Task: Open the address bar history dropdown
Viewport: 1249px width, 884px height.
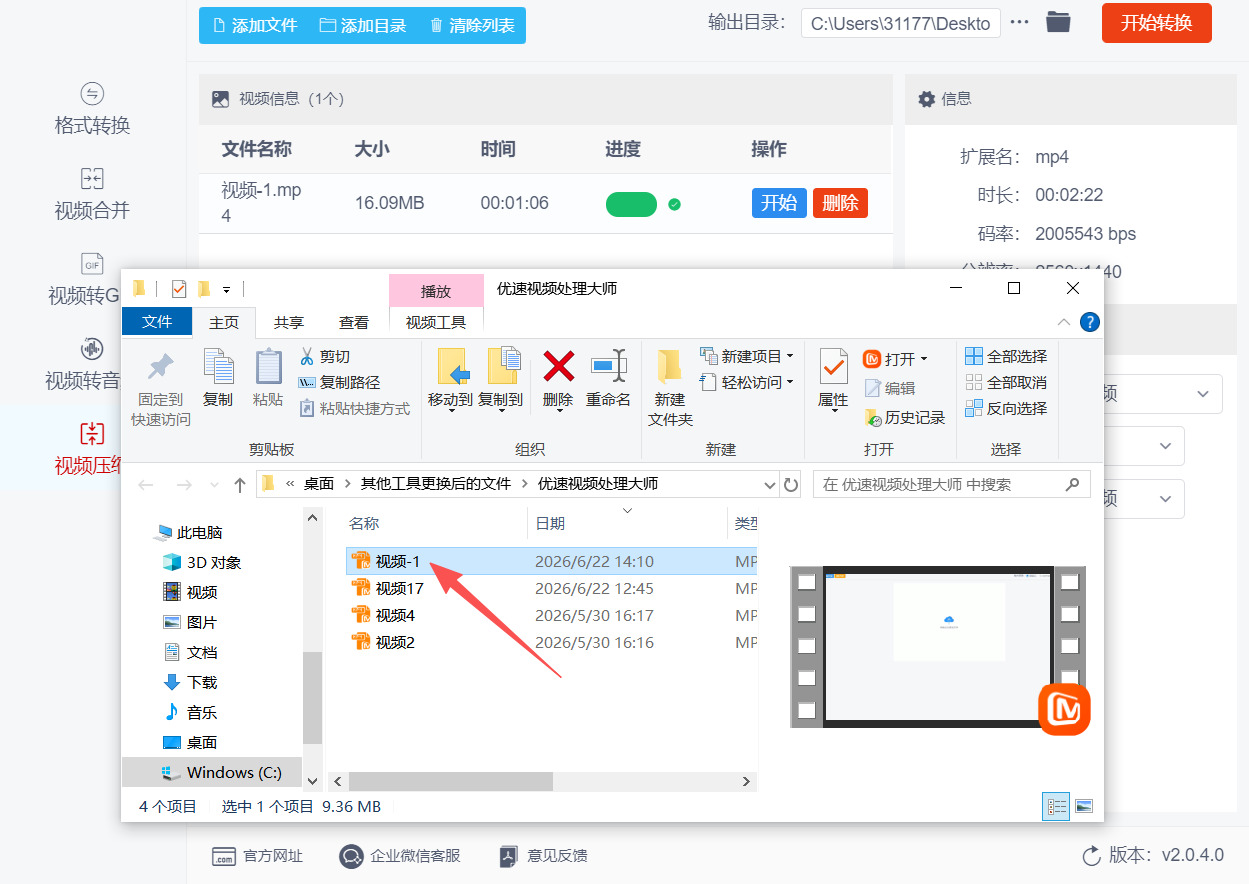Action: tap(770, 484)
